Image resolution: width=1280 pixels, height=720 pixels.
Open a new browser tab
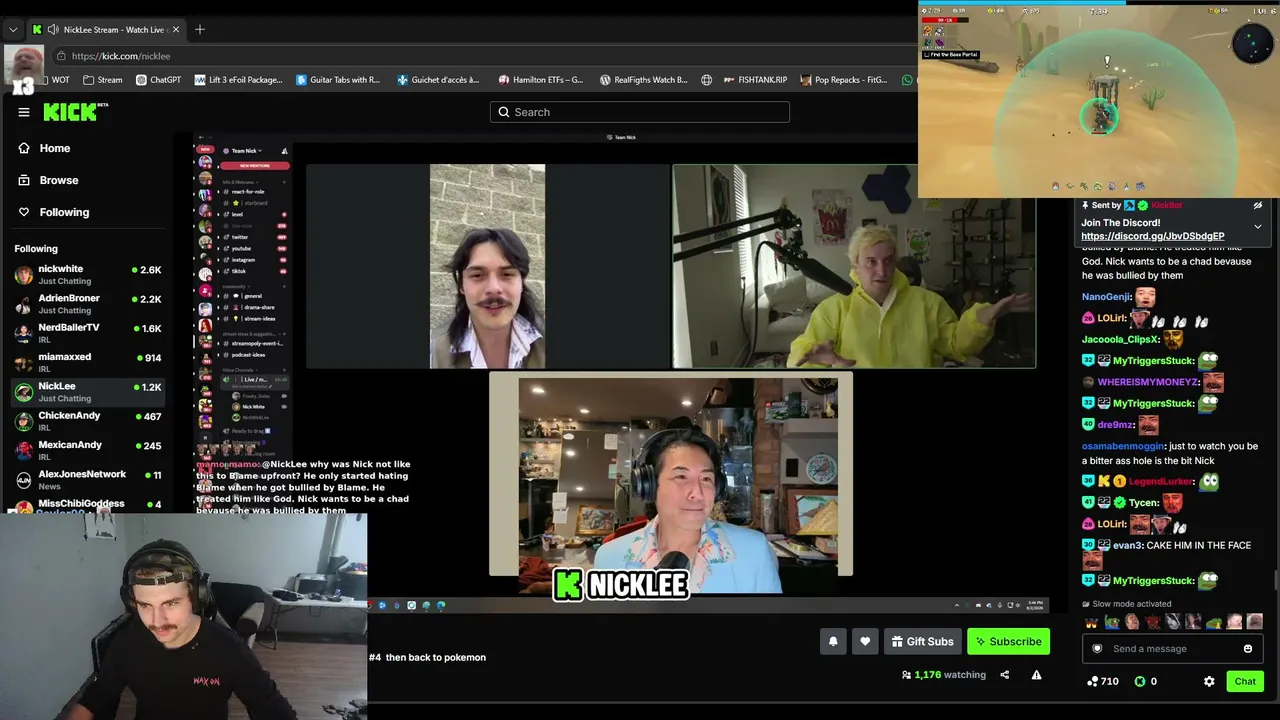(x=200, y=29)
